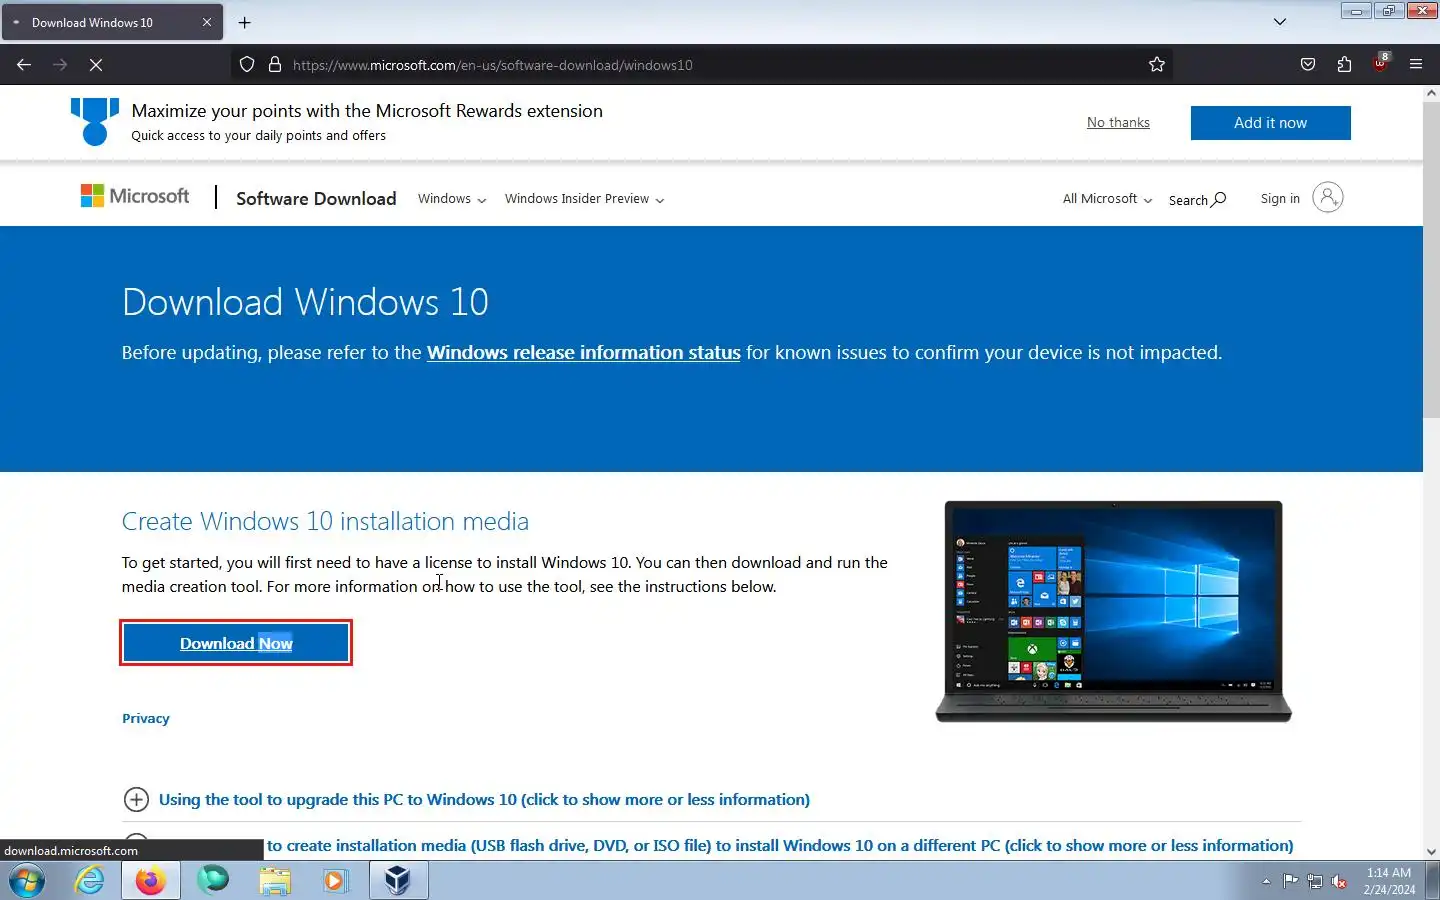Image resolution: width=1440 pixels, height=900 pixels.
Task: Click the 'Create Windows 10 installation media' heading
Action: (325, 521)
